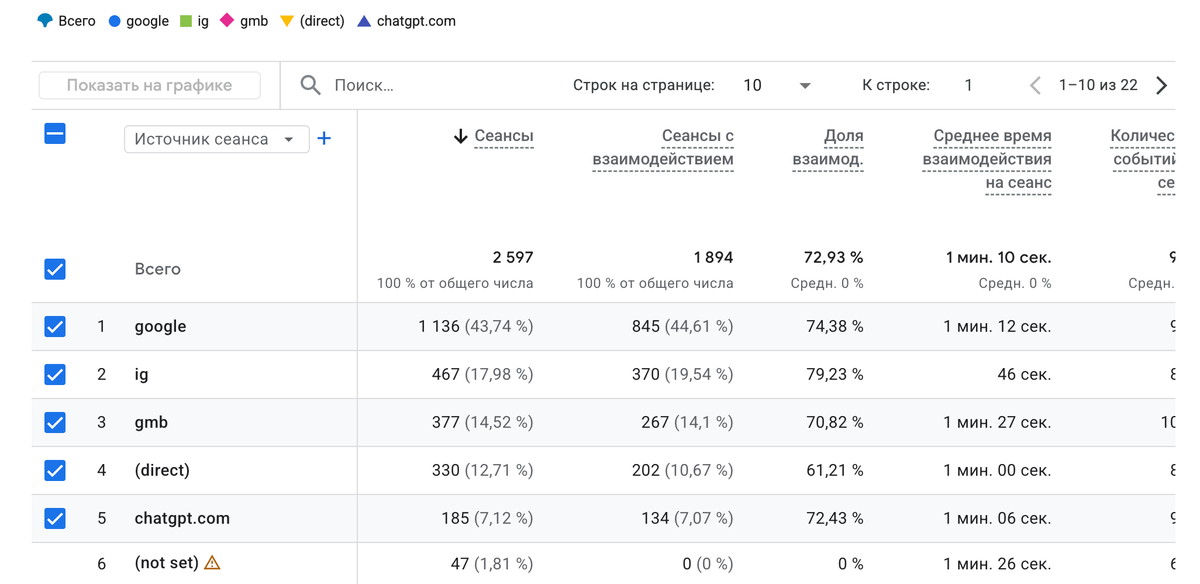Click the google source row label
This screenshot has width=1200, height=584.
tap(160, 326)
